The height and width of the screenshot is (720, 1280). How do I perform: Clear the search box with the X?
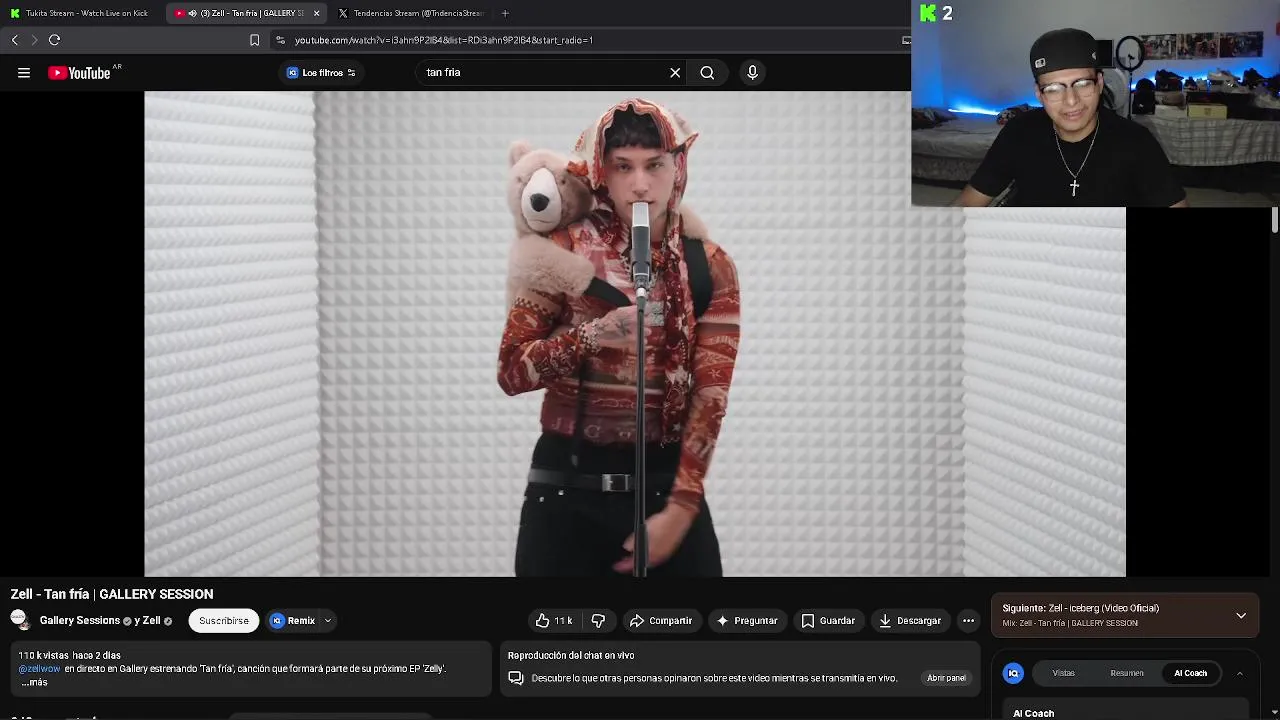coord(675,73)
